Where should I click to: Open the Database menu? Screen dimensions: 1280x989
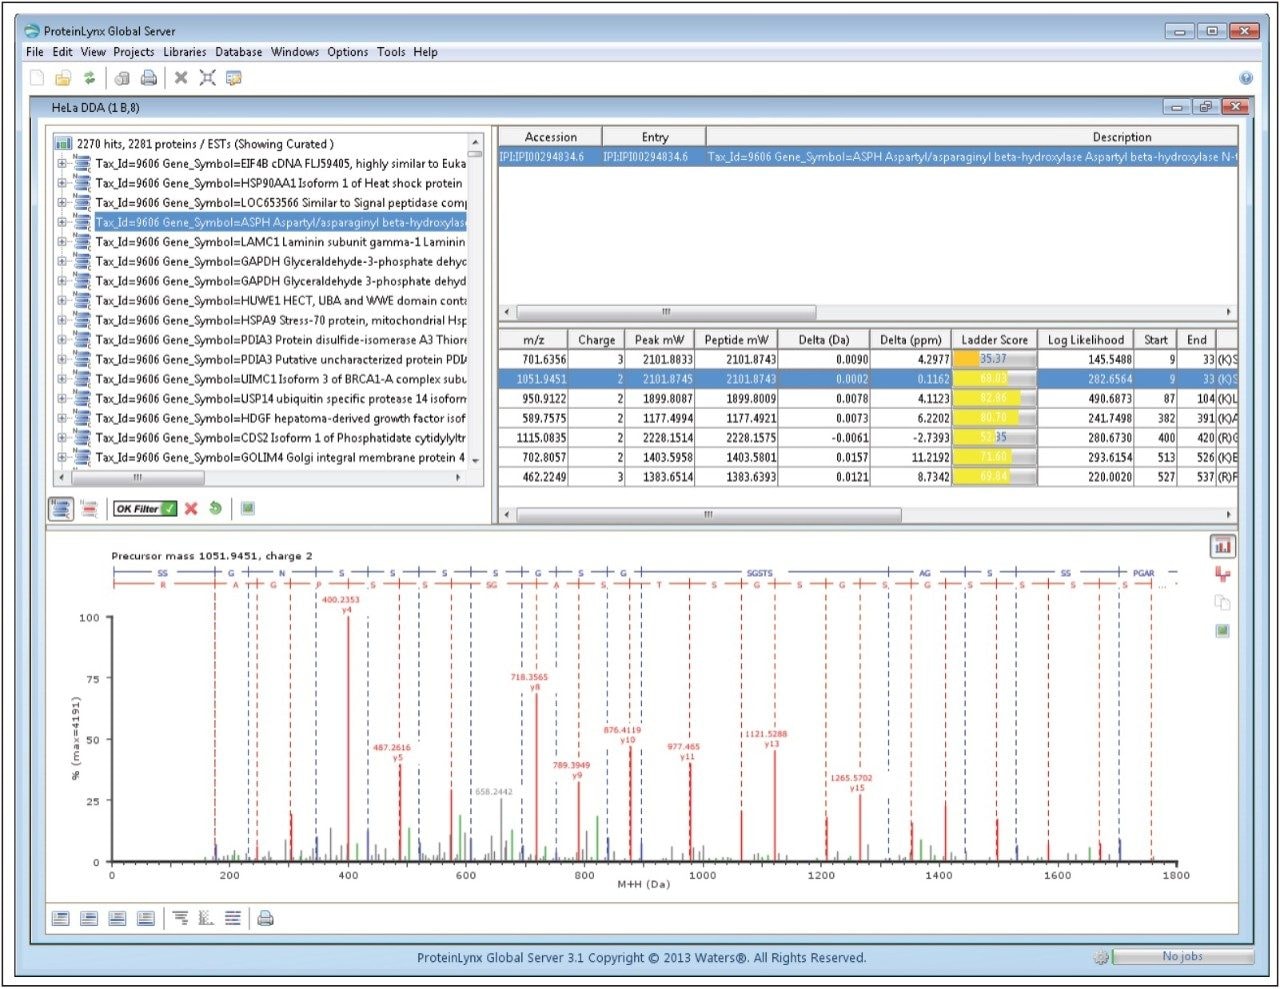239,52
